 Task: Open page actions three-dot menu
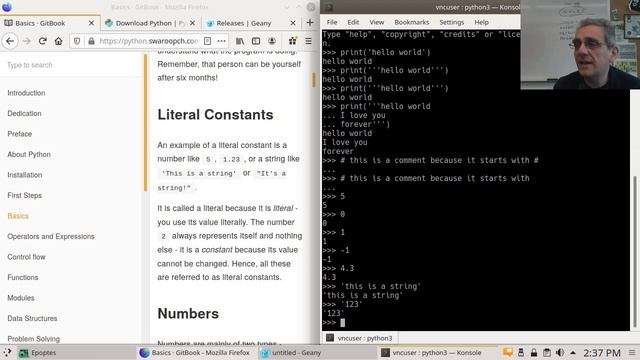point(222,41)
